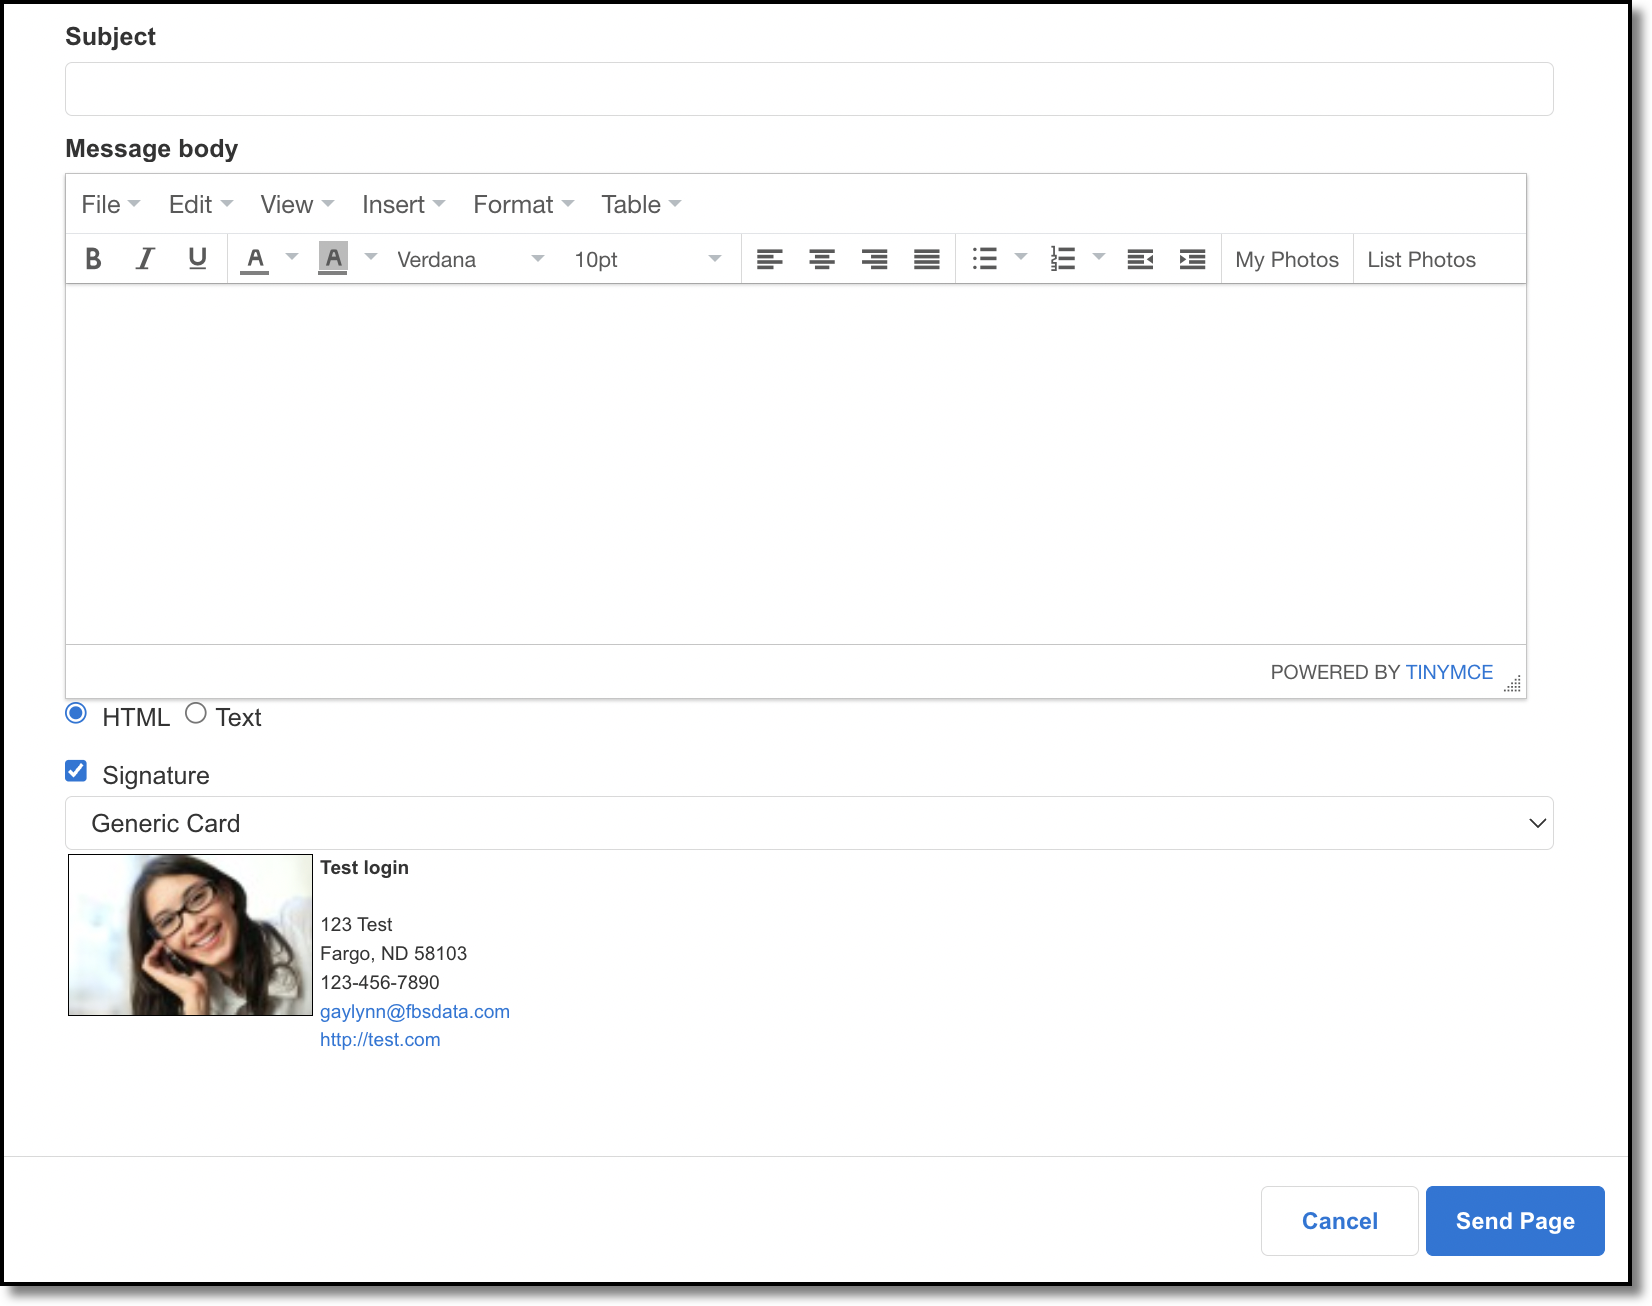Open the Verdana font family dropdown

[470, 259]
